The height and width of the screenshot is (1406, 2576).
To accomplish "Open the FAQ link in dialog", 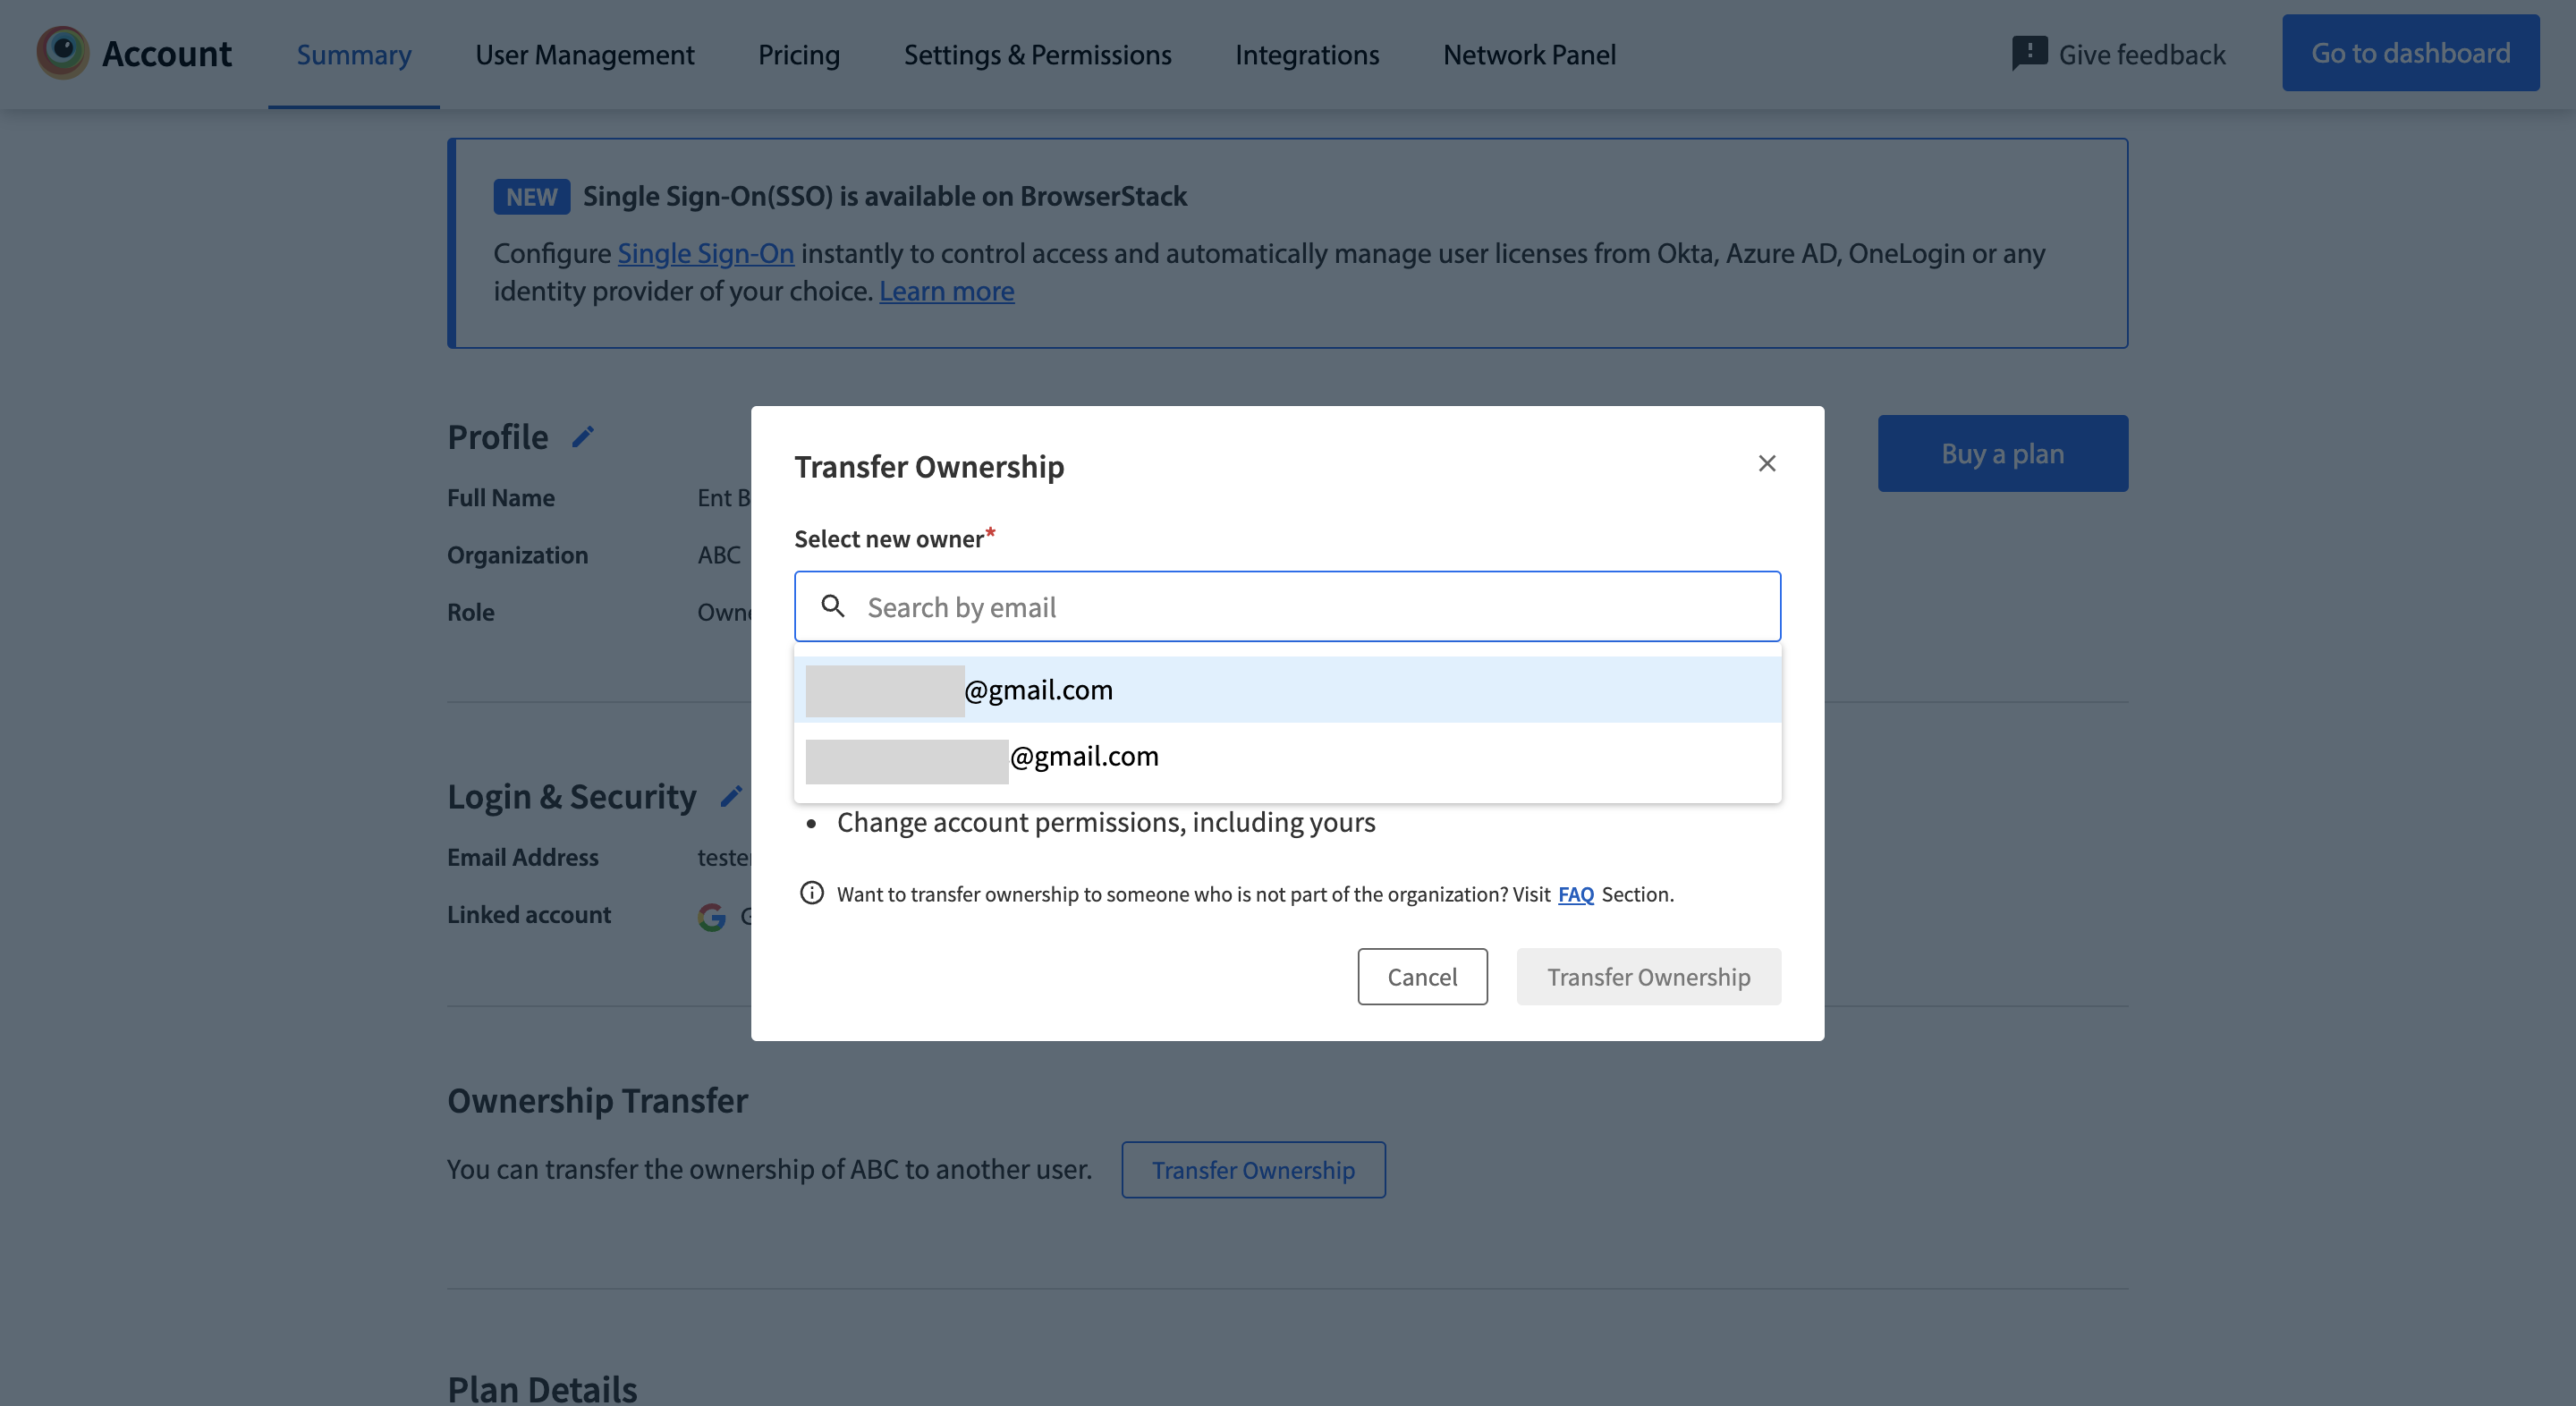I will click(1575, 894).
